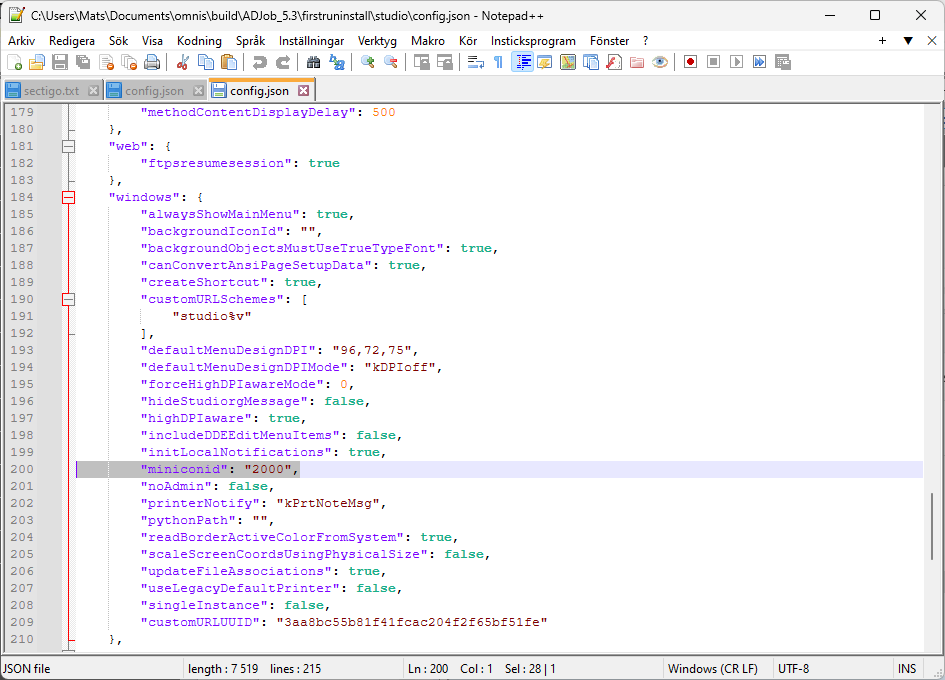945x680 pixels.
Task: Cut selection with scissors icon
Action: (183, 62)
